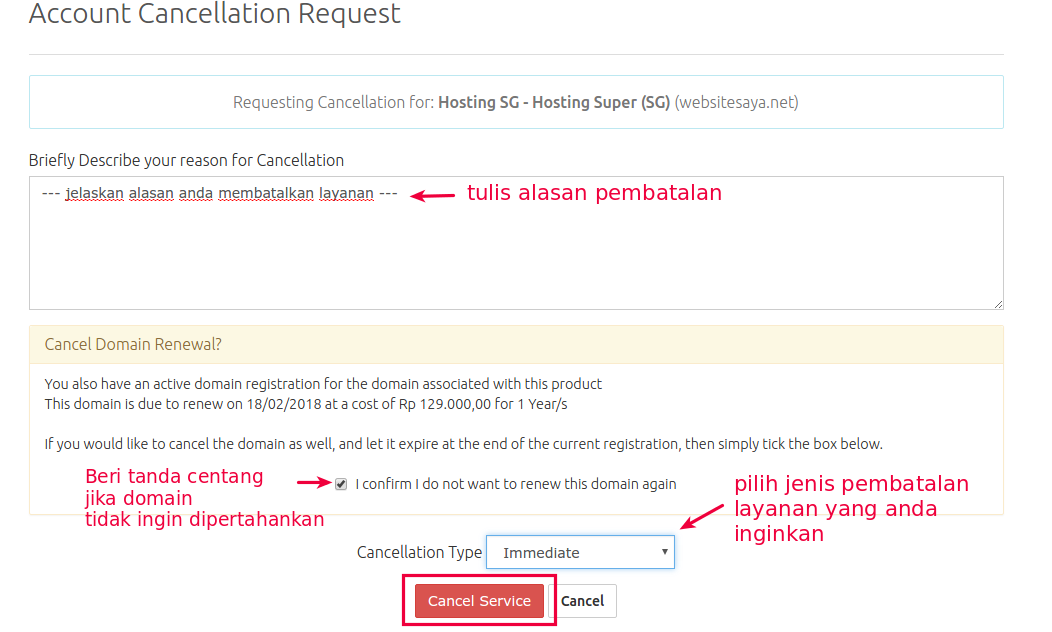The width and height of the screenshot is (1052, 632).
Task: Click red arrow pointing at the checkbox
Action: point(314,483)
